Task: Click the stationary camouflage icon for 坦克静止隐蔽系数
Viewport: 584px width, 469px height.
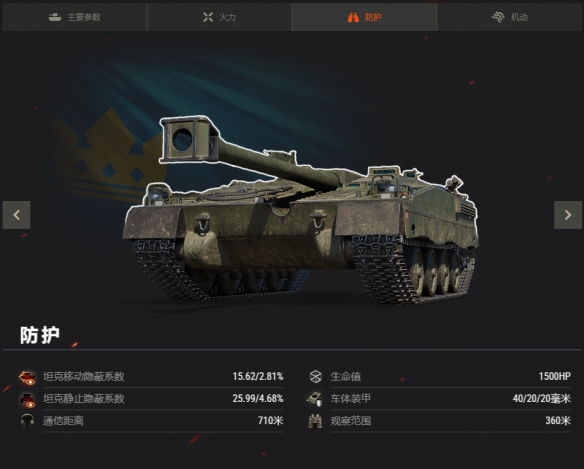Action: [x=28, y=400]
